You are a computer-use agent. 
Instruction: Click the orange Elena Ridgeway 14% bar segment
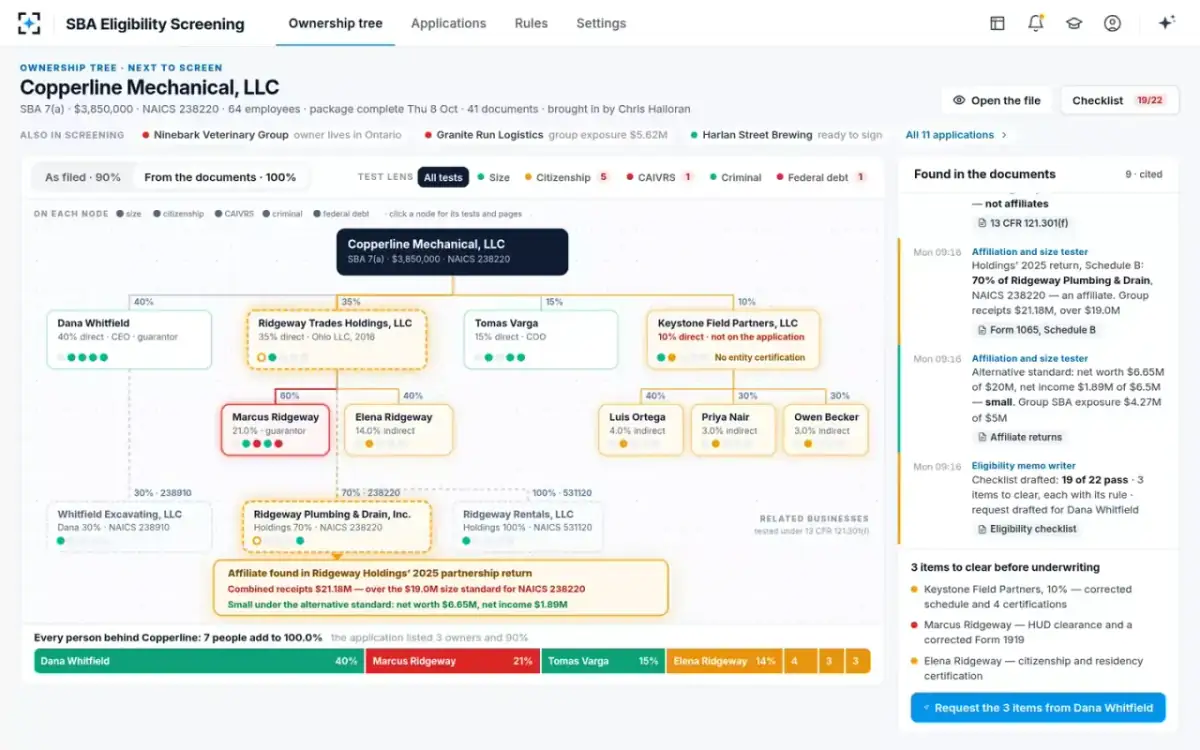724,661
